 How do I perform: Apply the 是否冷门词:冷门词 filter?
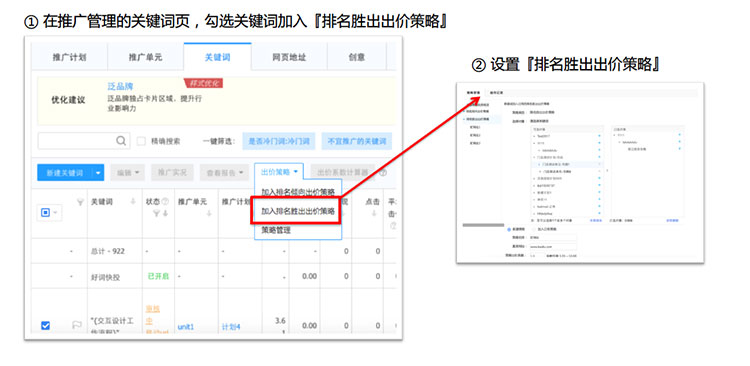(279, 142)
